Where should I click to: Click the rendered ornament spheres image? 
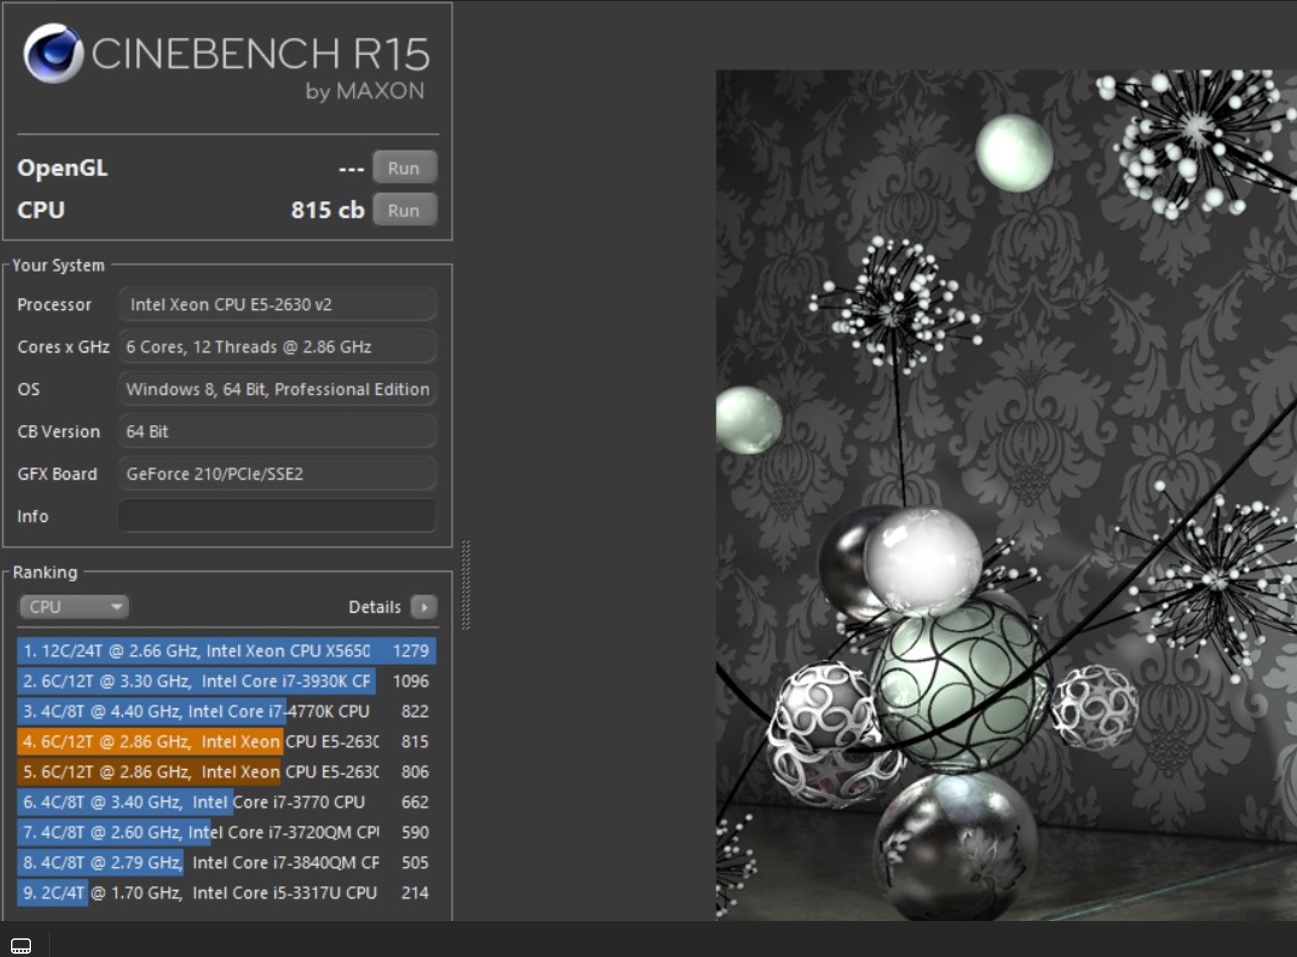coord(1005,495)
